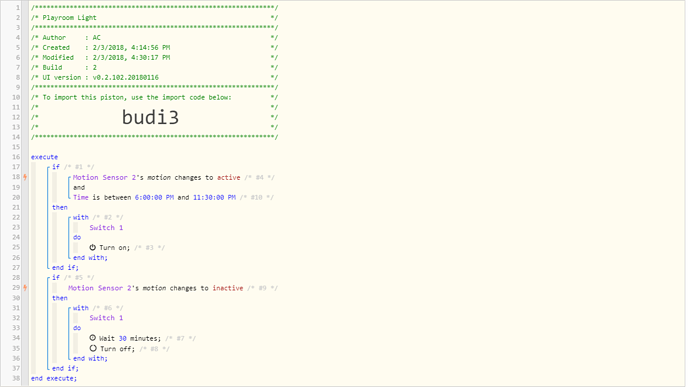Click the 'do' keyword on line 24
Viewport: 690px width, 391px height.
(77, 238)
